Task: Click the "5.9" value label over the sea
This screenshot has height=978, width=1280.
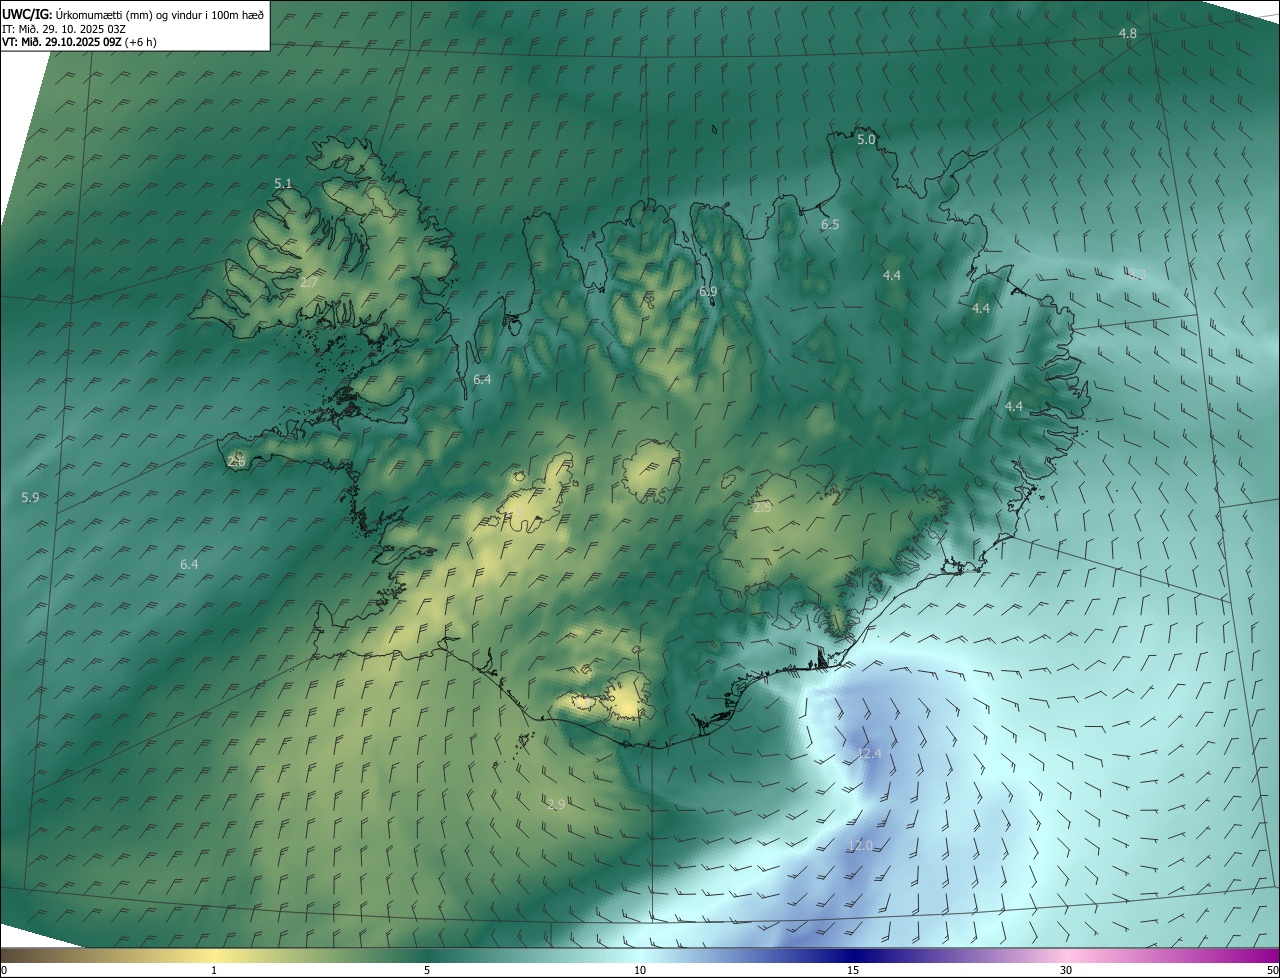Action: pos(30,497)
